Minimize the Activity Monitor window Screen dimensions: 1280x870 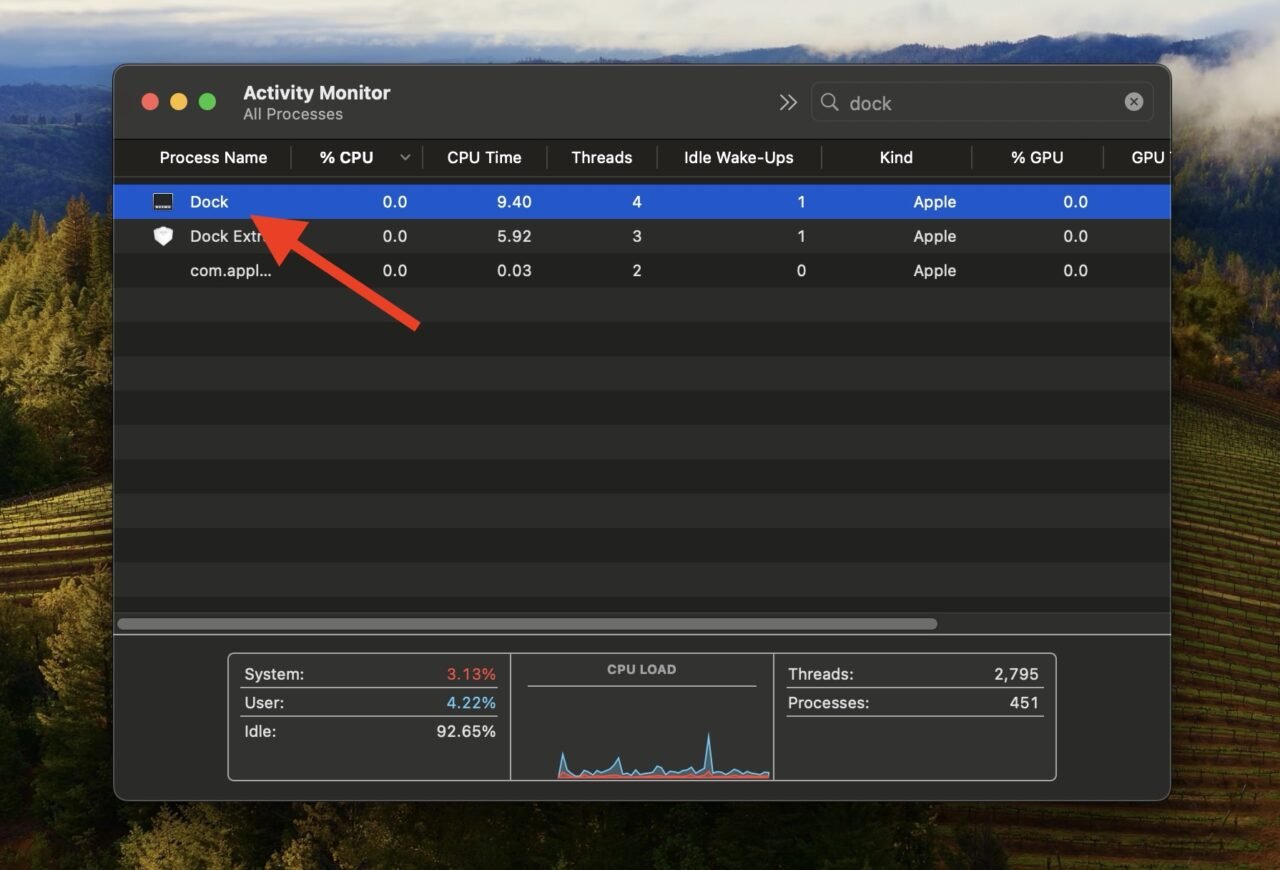tap(179, 102)
